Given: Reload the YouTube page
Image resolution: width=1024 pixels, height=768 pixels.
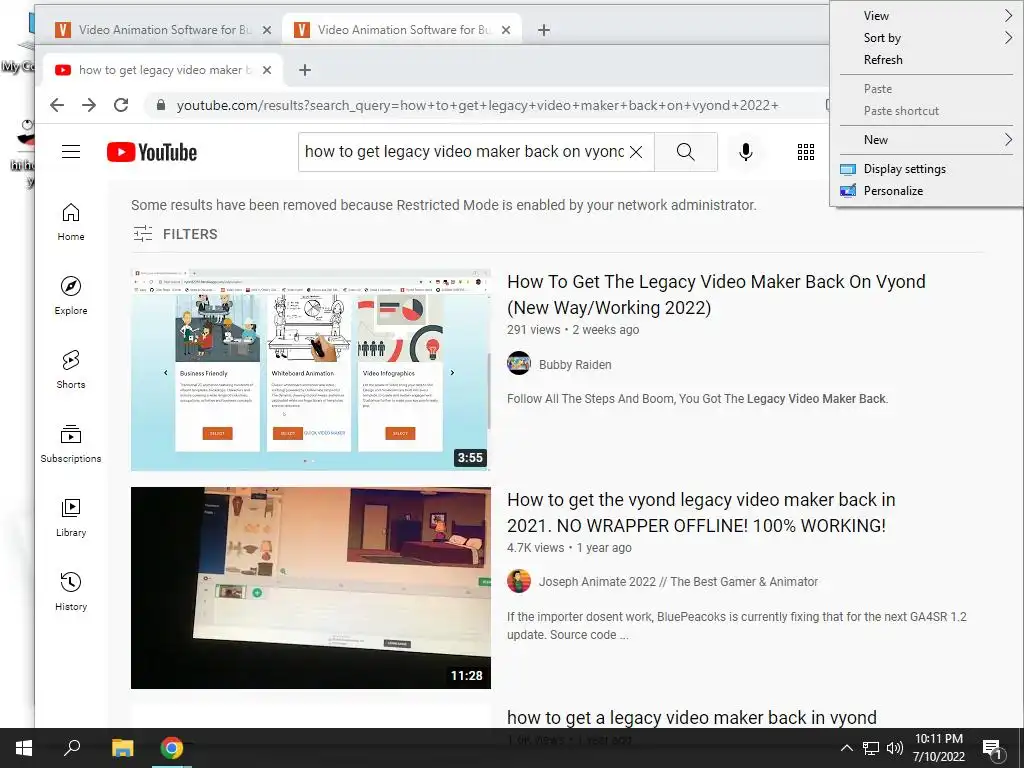Looking at the screenshot, I should pos(121,105).
